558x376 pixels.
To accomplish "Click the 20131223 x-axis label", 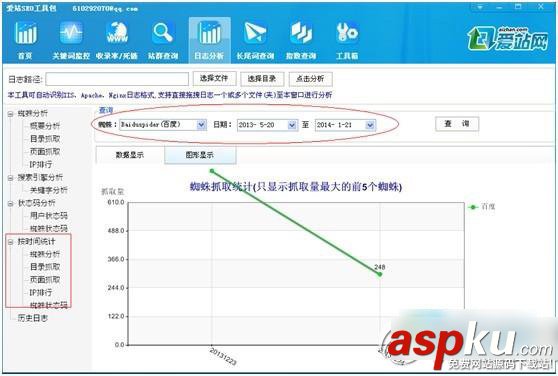I will click(x=222, y=356).
